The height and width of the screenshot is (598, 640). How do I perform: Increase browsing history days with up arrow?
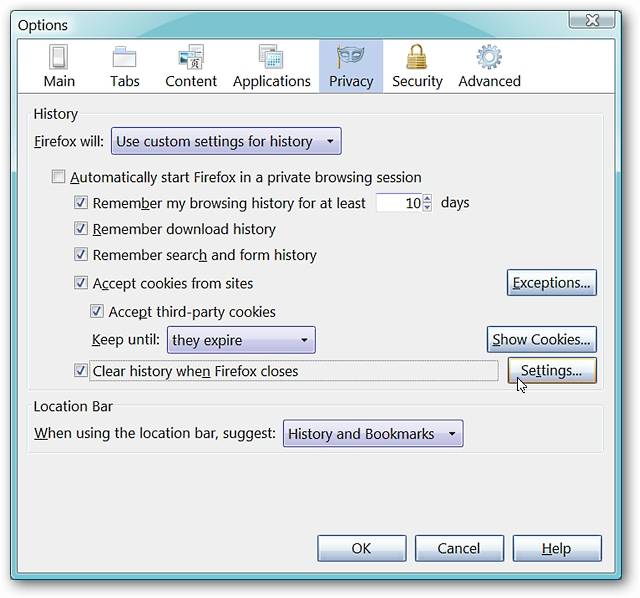[427, 198]
